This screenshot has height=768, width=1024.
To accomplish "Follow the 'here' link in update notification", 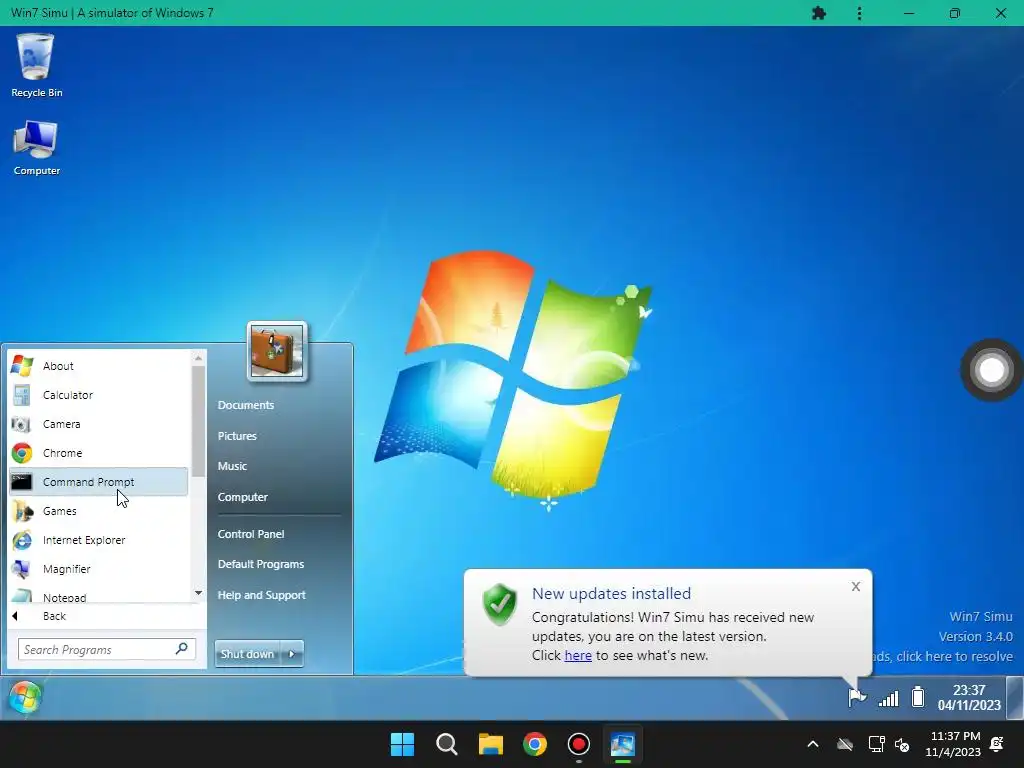I will (578, 655).
